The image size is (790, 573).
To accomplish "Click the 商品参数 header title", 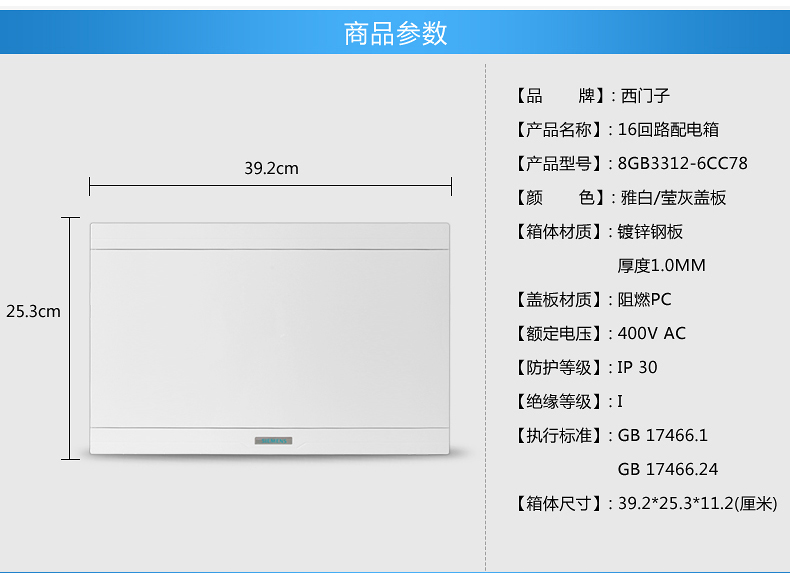I will point(395,33).
